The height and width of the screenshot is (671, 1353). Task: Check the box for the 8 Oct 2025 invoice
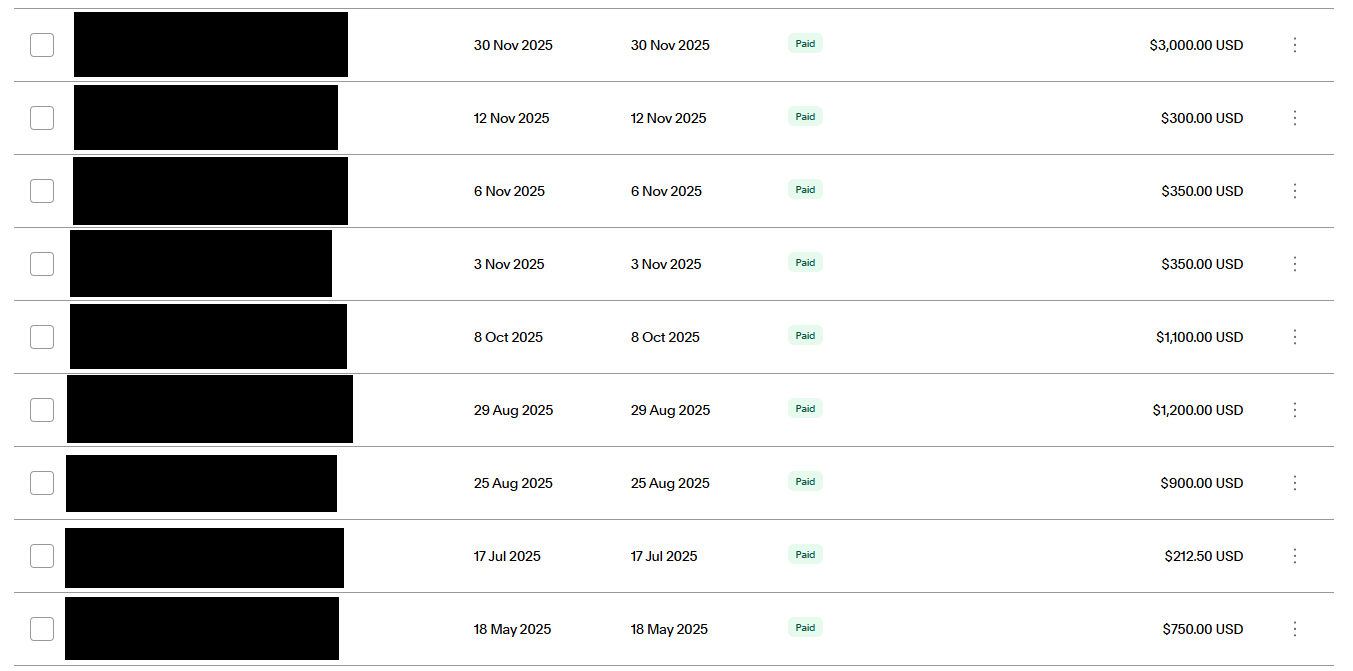[42, 337]
